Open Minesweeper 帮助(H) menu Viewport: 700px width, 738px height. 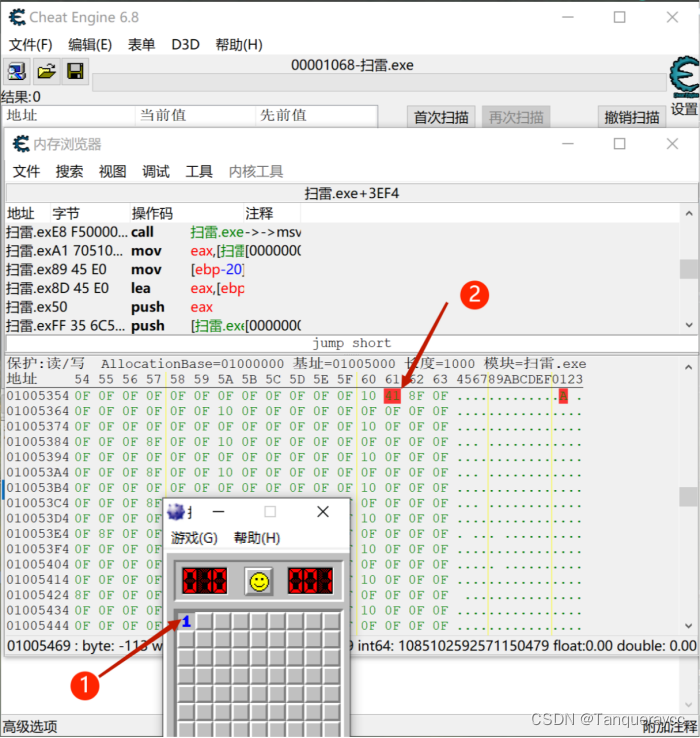[x=257, y=537]
